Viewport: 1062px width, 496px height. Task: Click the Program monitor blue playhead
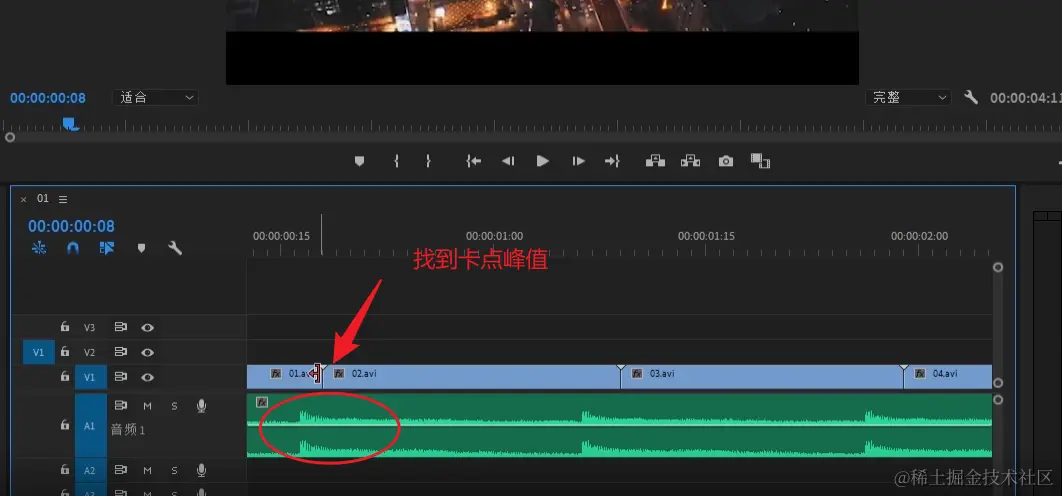point(70,124)
